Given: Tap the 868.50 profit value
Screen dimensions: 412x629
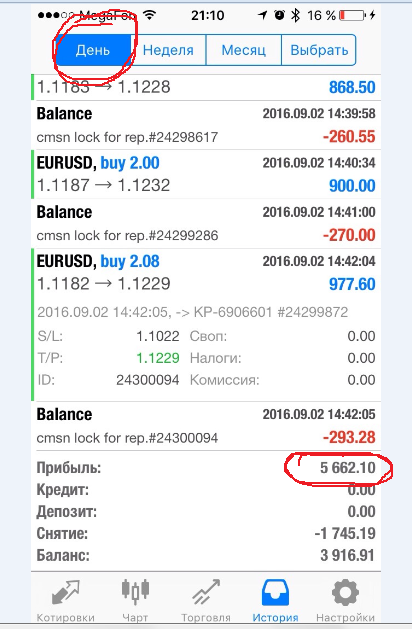Looking at the screenshot, I should point(352,87).
